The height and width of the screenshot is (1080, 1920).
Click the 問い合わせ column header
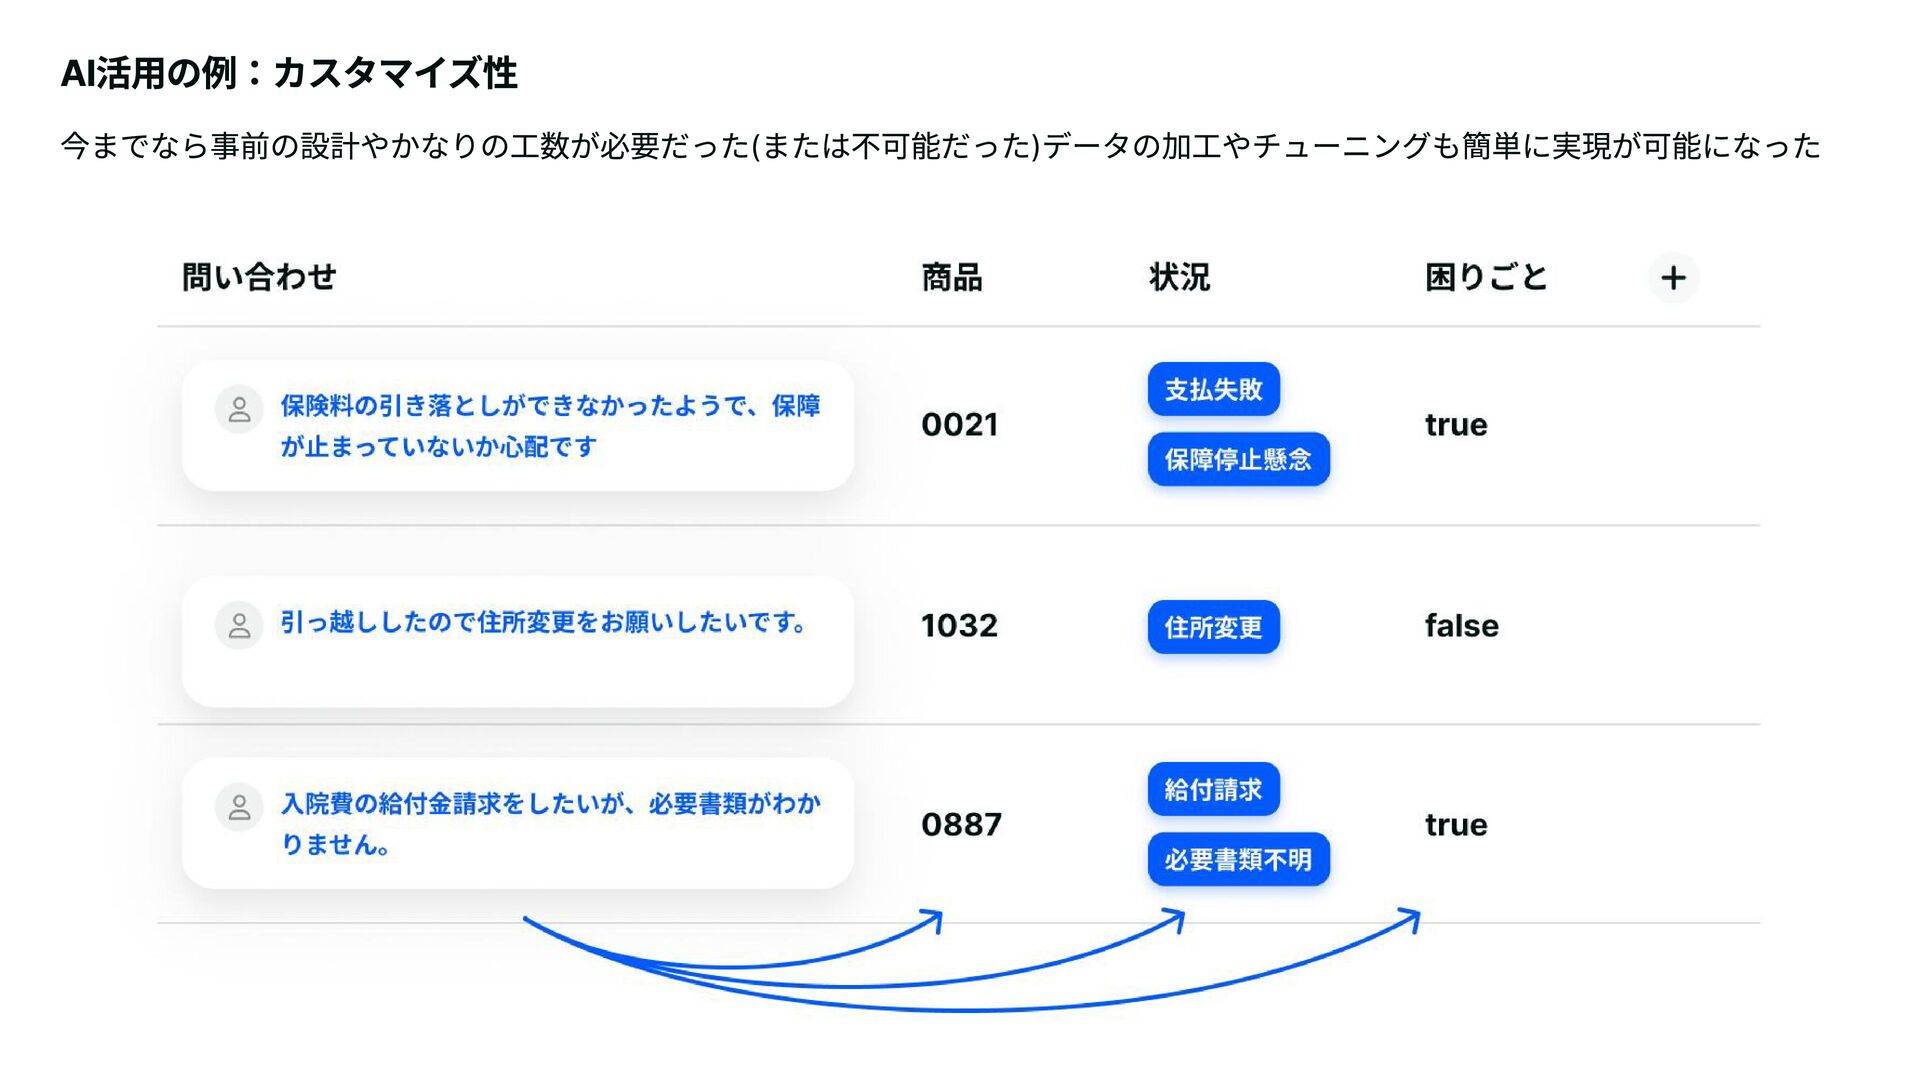[259, 277]
